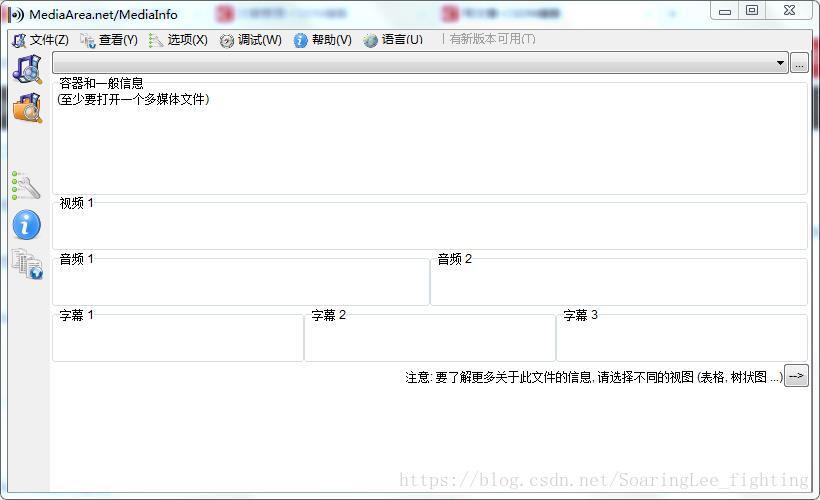This screenshot has width=820, height=500.
Task: Open the 调试(W) menu
Action: point(250,40)
